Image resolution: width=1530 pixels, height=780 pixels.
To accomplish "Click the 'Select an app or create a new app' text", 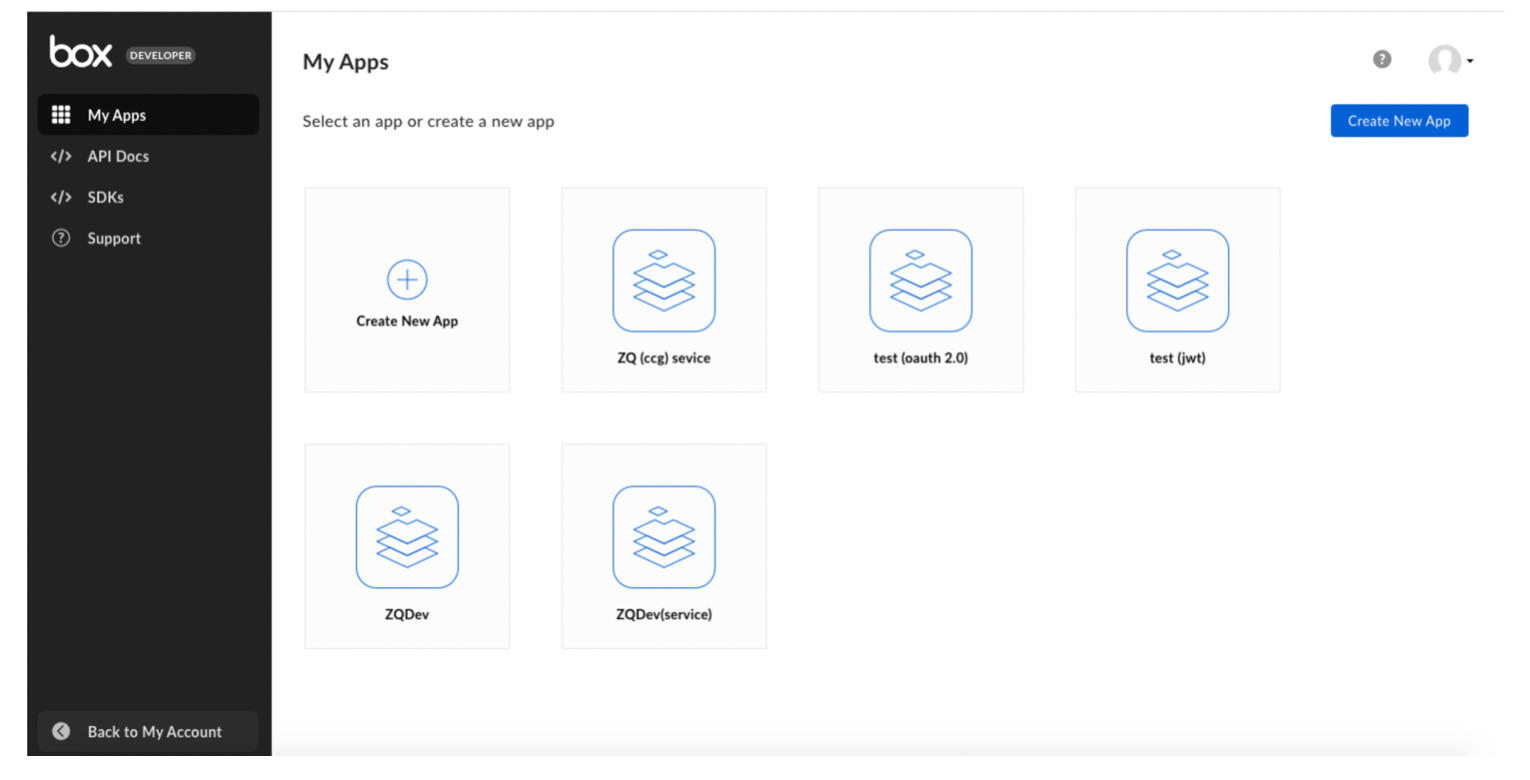I will [x=428, y=122].
